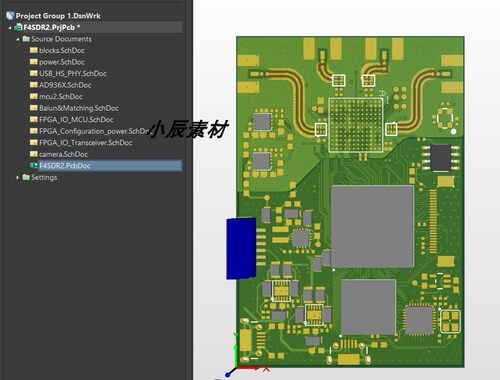Select the F4SDR2.PrjPcb project name
This screenshot has width=500, height=380.
[51, 27]
